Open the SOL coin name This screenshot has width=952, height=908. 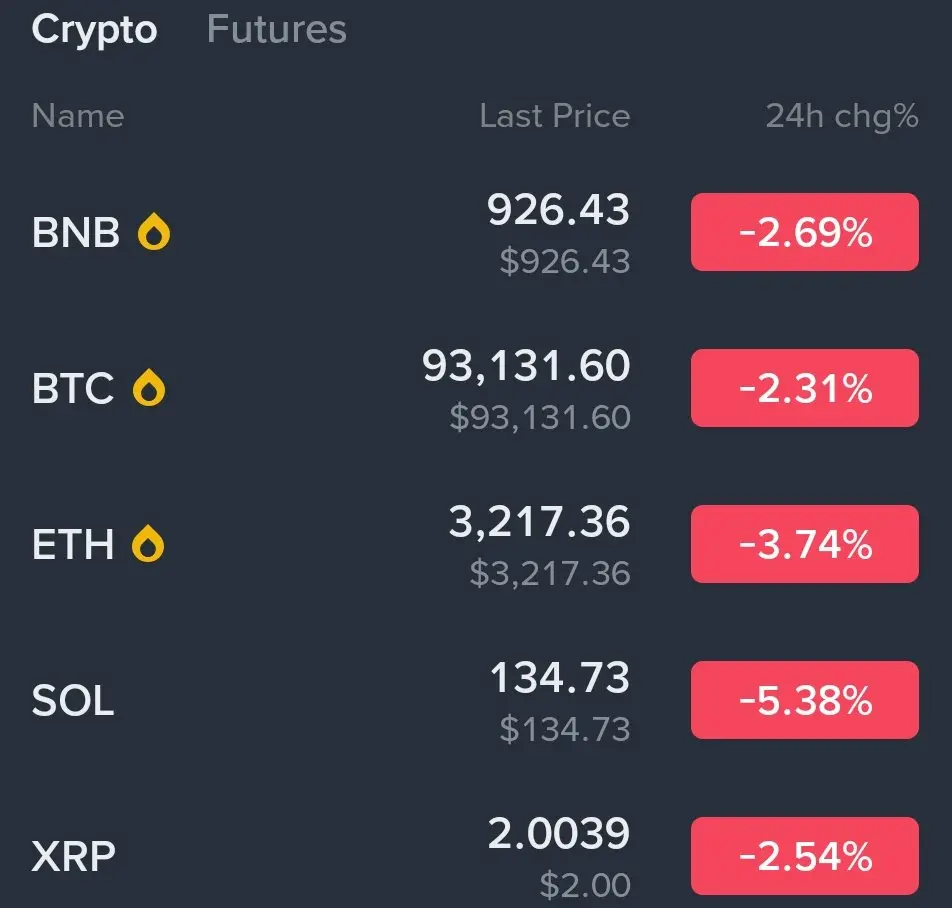click(73, 701)
